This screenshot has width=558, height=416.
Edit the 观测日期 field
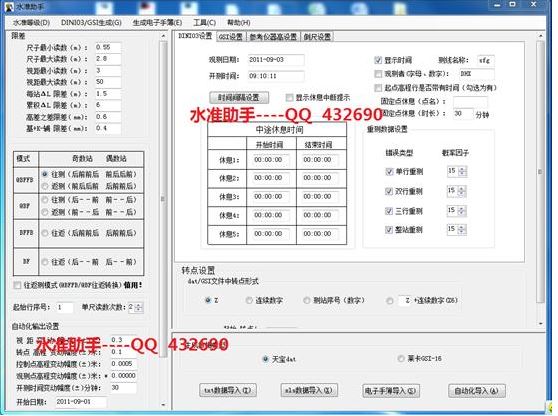276,60
